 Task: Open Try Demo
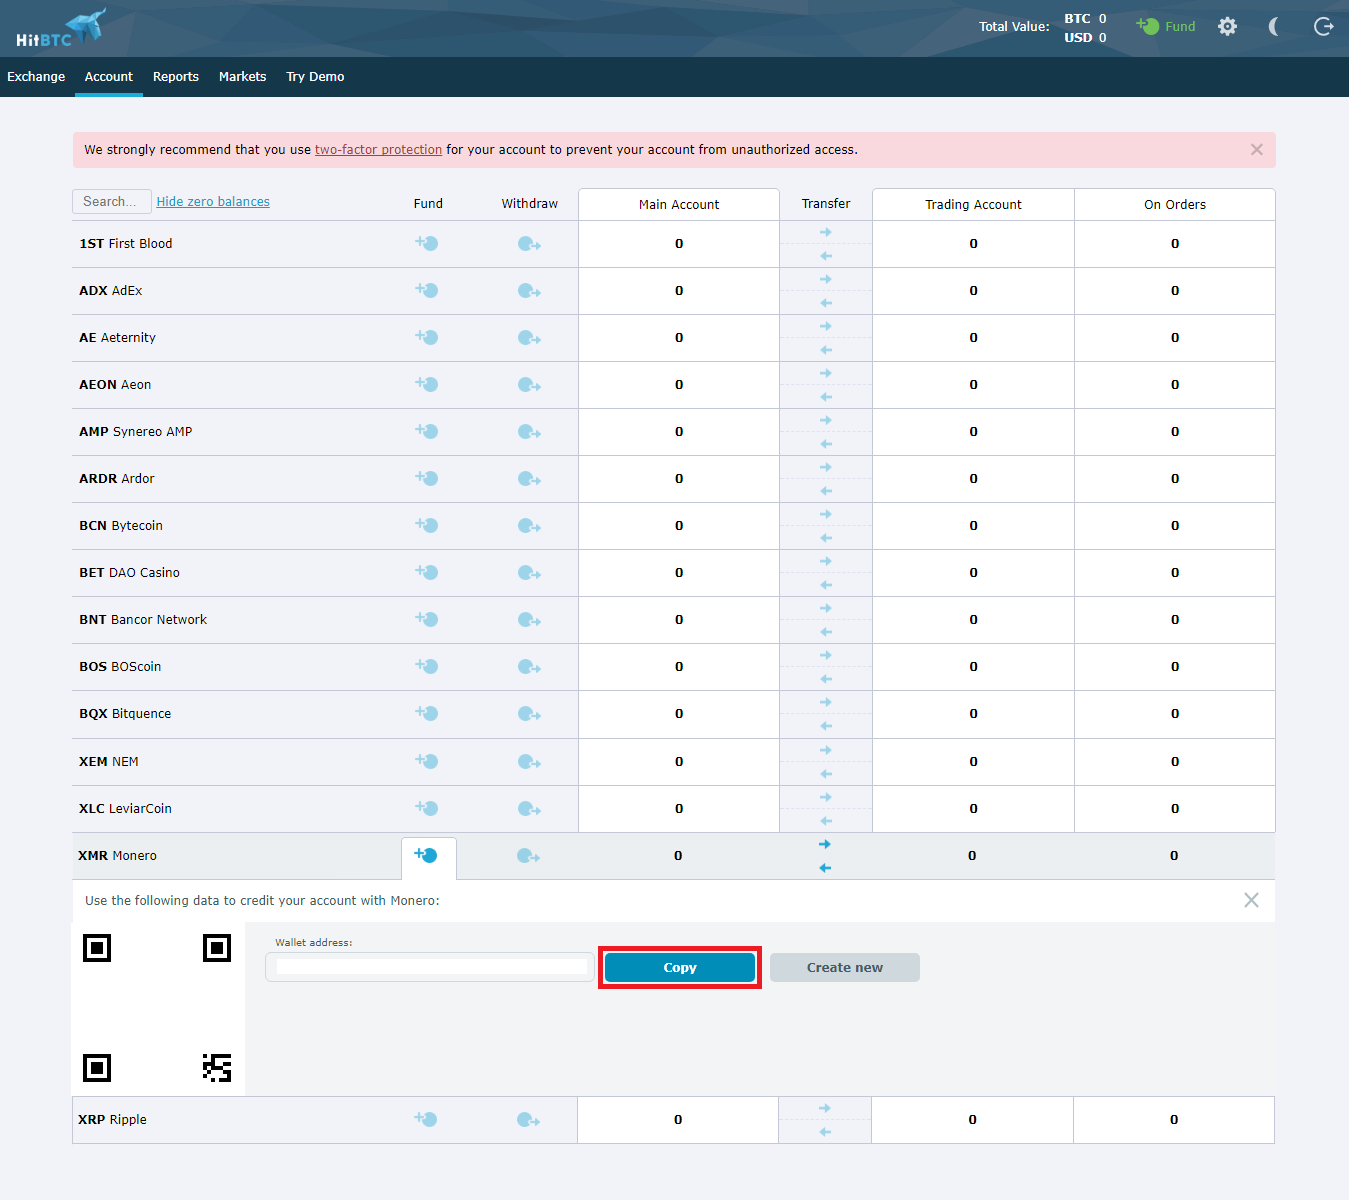(x=315, y=77)
